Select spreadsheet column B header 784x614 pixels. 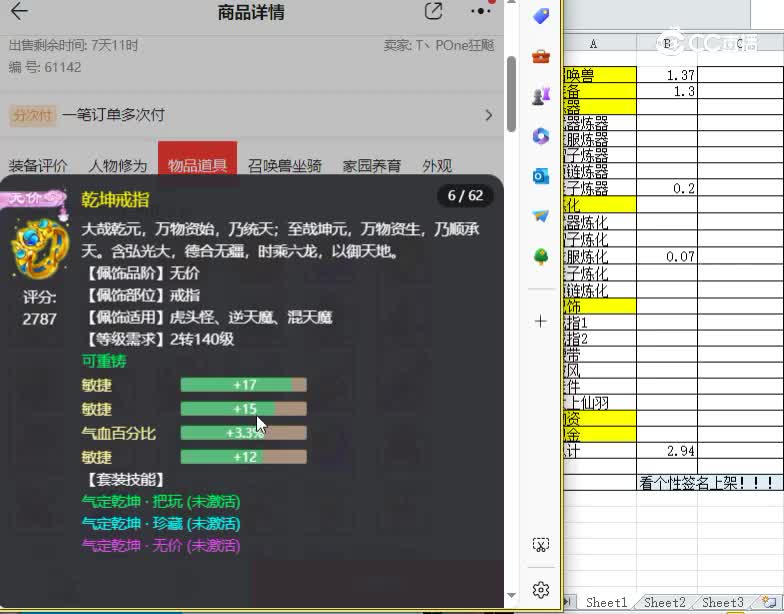click(x=666, y=44)
